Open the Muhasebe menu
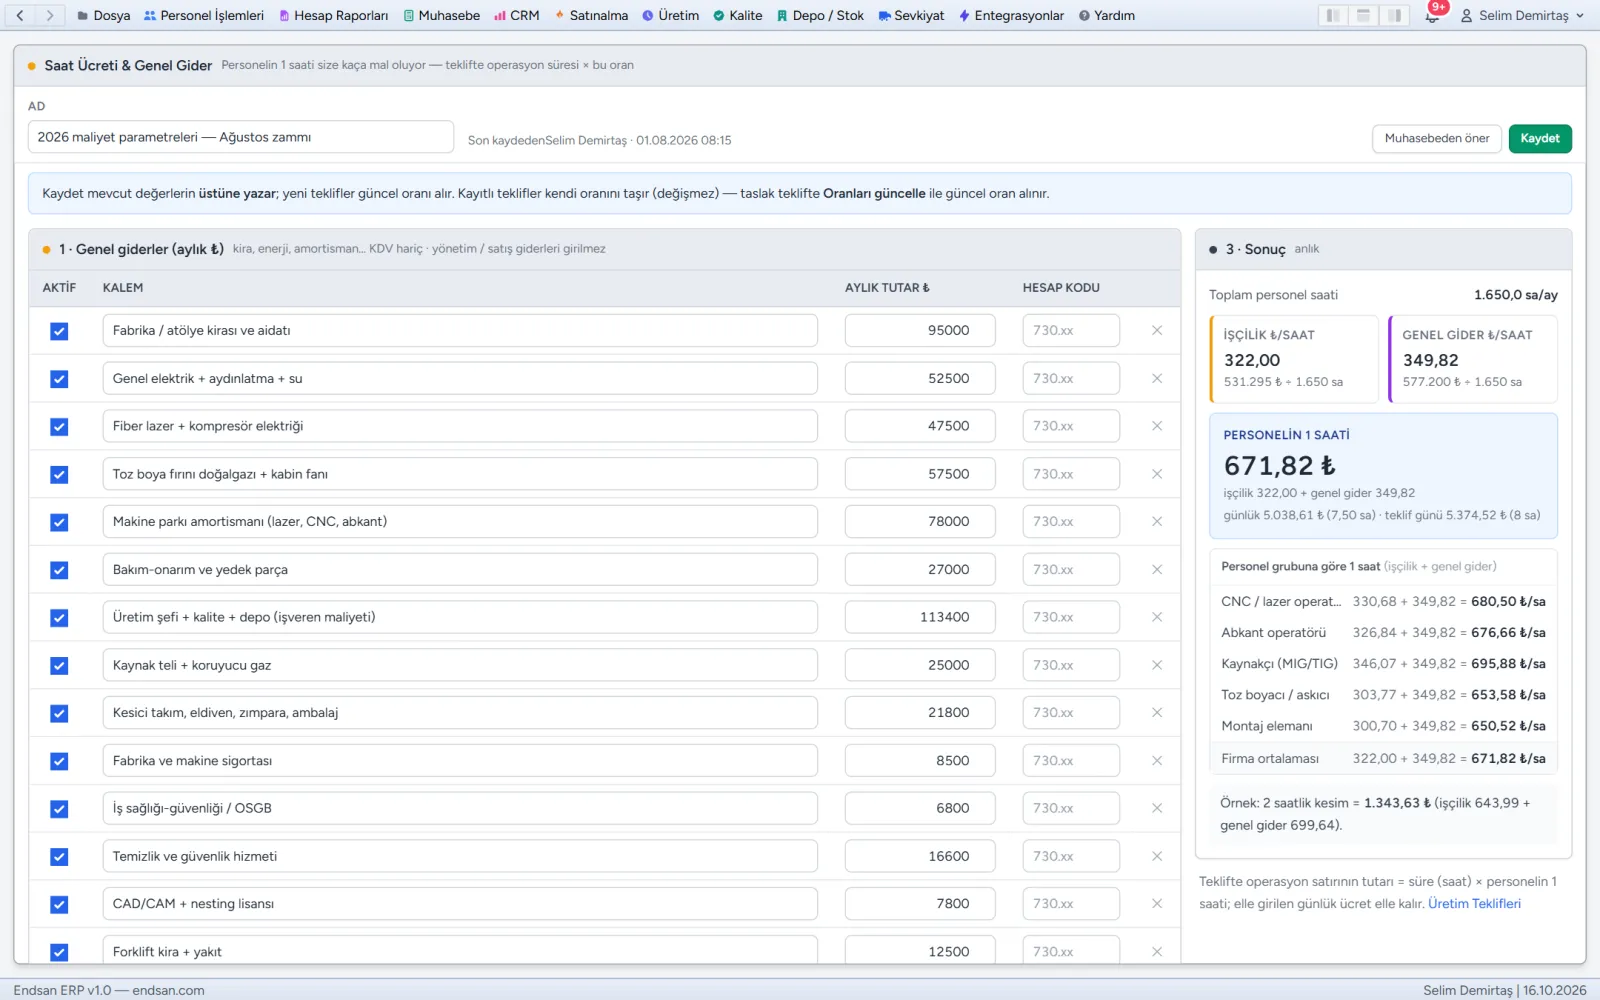Image resolution: width=1600 pixels, height=1000 pixels. click(441, 15)
